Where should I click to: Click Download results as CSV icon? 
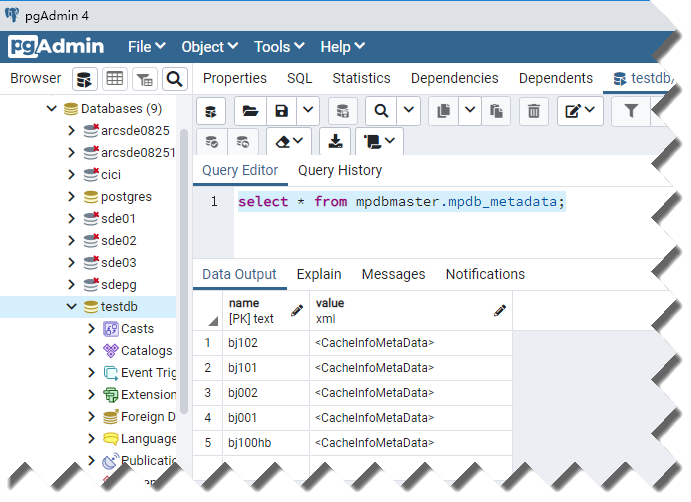335,142
